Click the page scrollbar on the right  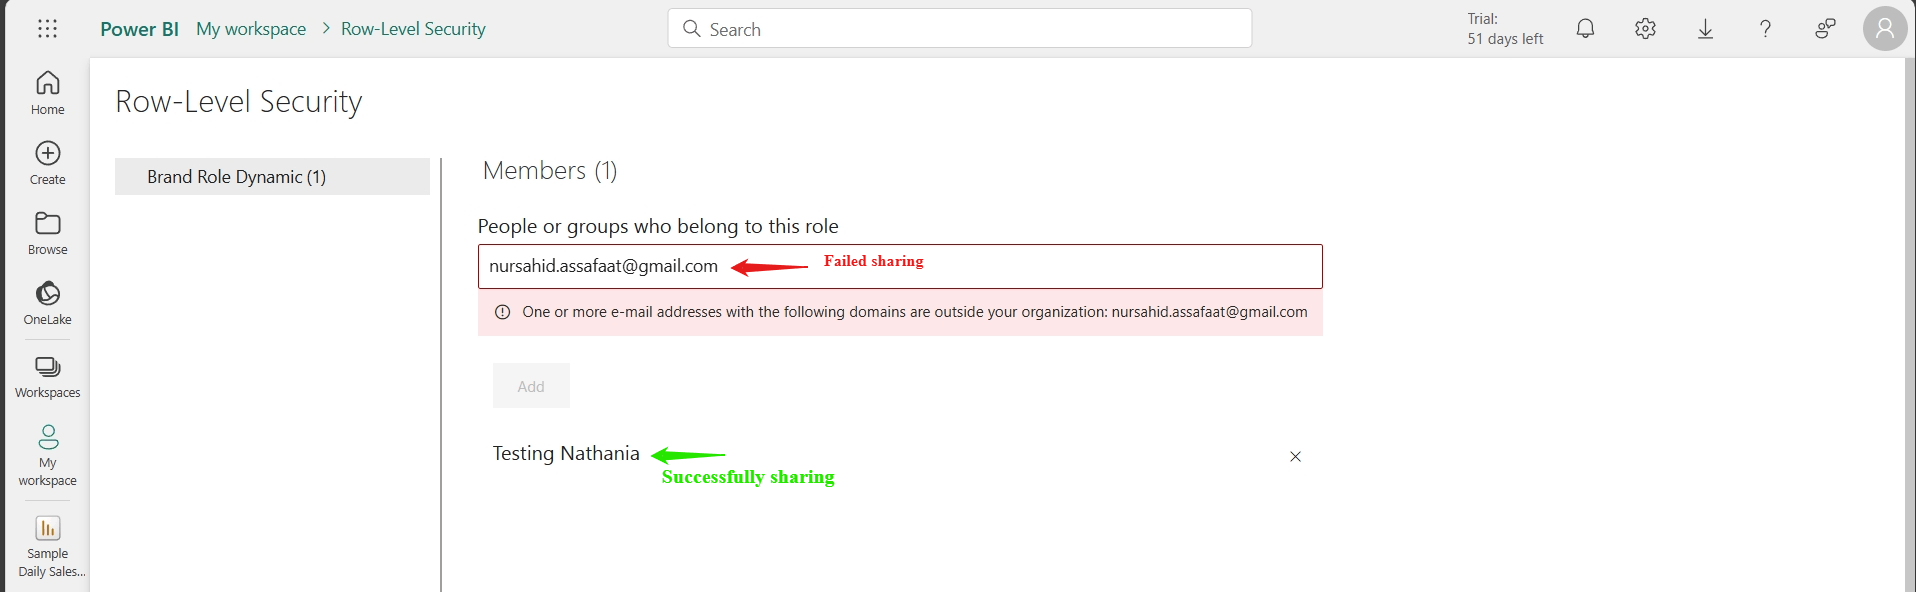(1910, 324)
